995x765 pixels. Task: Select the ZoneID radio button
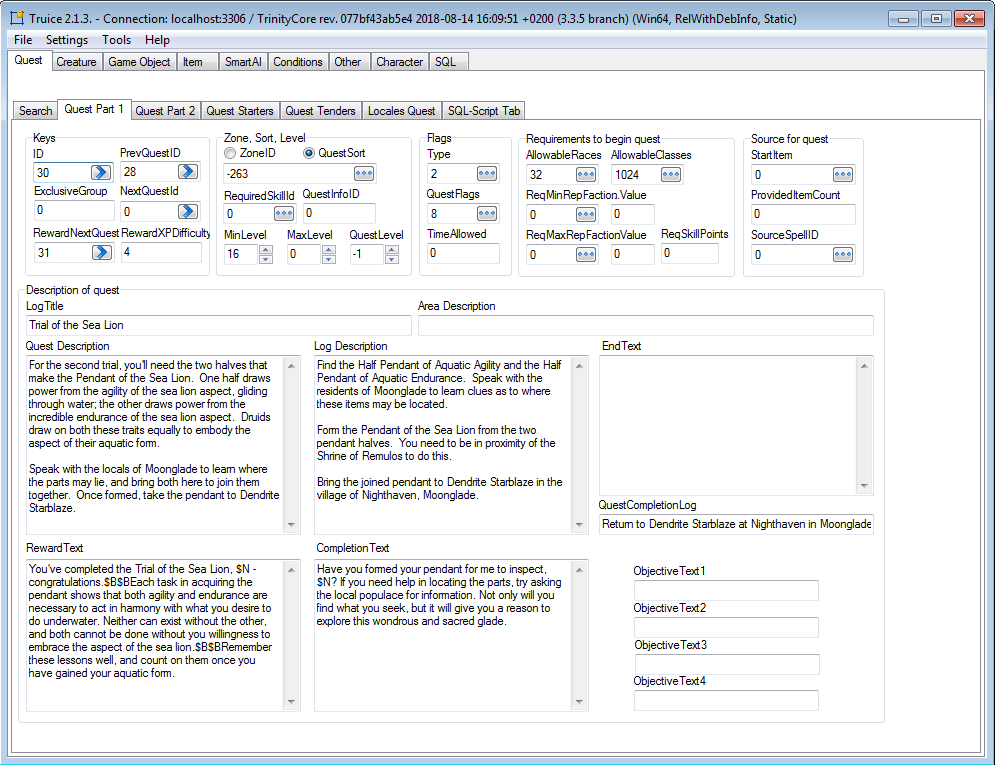tap(230, 153)
